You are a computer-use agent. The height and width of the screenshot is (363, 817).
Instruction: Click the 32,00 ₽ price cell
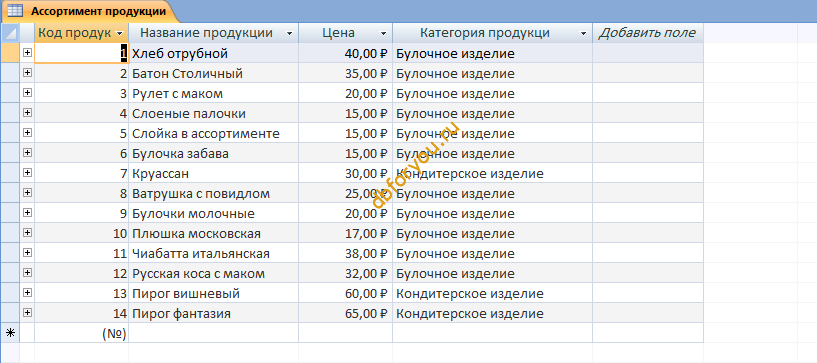pos(345,273)
